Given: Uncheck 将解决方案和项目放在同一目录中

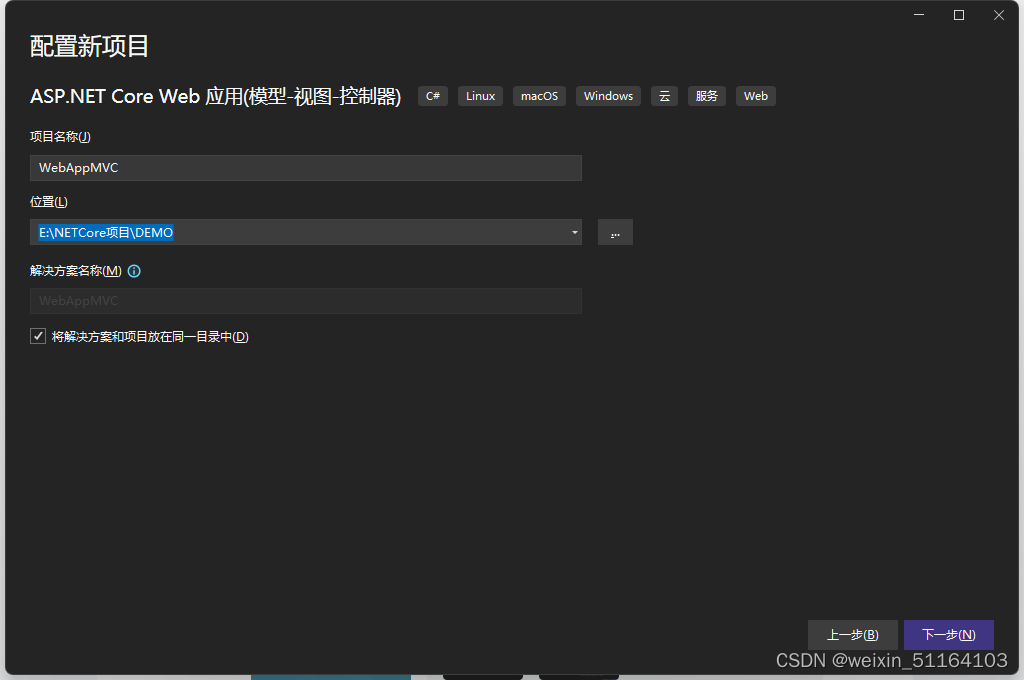Looking at the screenshot, I should [38, 336].
